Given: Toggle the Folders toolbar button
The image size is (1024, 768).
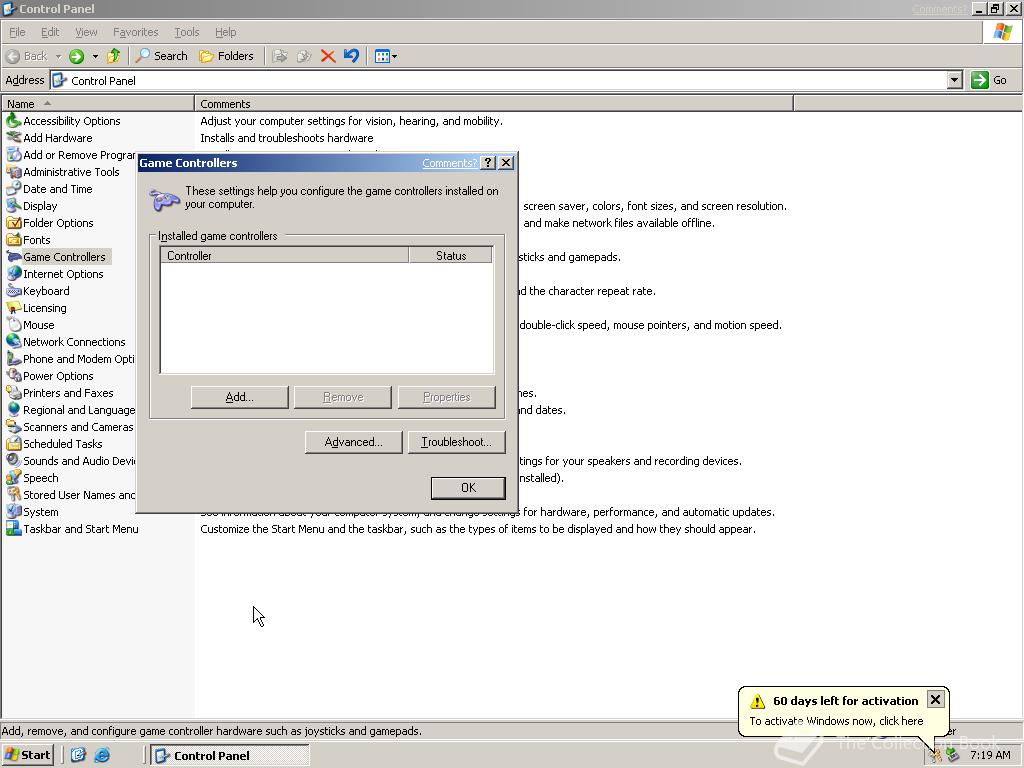Looking at the screenshot, I should (x=226, y=56).
